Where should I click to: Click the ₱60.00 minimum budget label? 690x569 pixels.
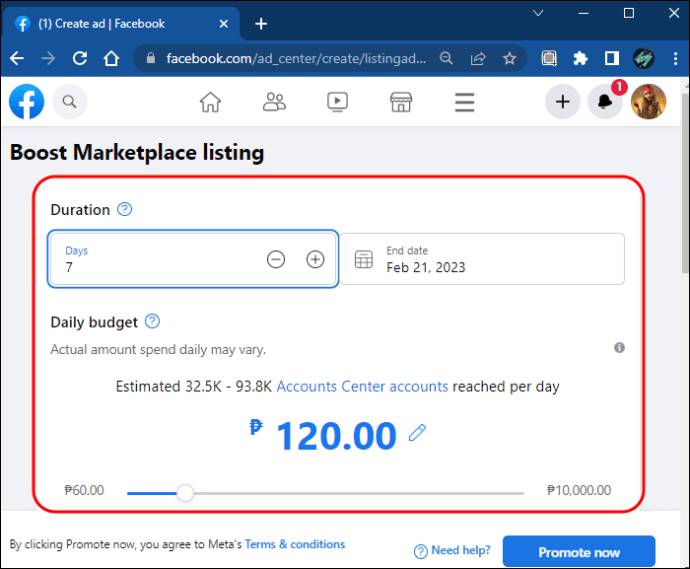pyautogui.click(x=84, y=490)
